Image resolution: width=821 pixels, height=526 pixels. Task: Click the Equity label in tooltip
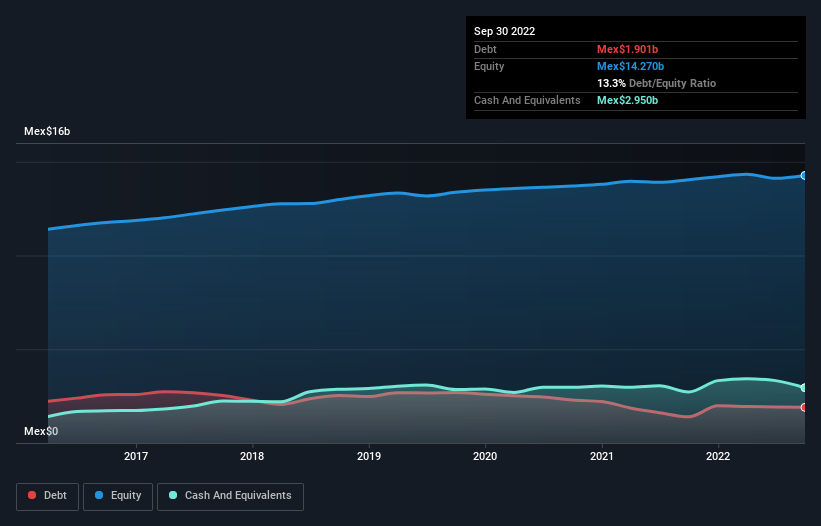pyautogui.click(x=489, y=66)
